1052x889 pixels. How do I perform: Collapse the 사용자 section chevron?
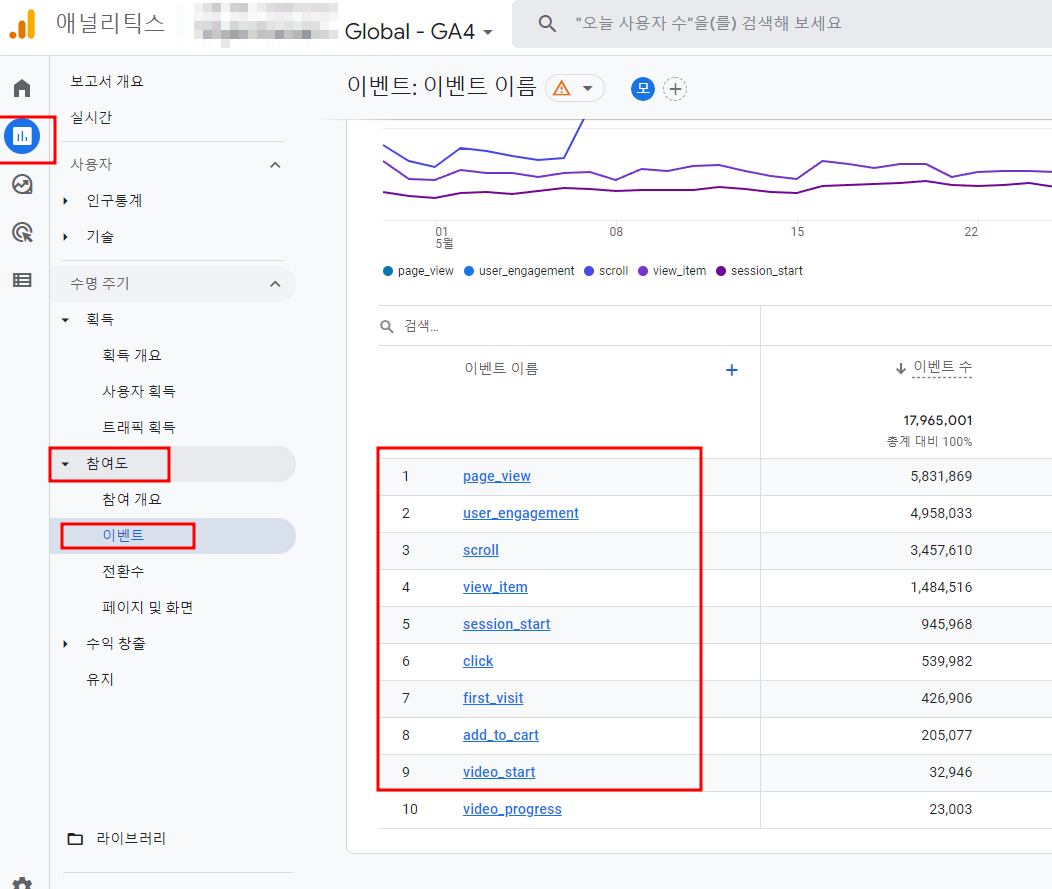tap(276, 163)
